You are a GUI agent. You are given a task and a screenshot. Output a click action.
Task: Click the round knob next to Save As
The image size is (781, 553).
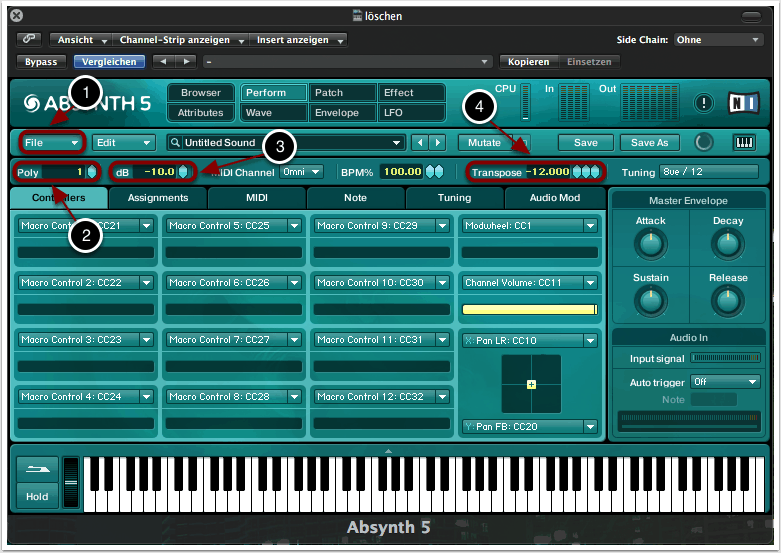[x=705, y=143]
